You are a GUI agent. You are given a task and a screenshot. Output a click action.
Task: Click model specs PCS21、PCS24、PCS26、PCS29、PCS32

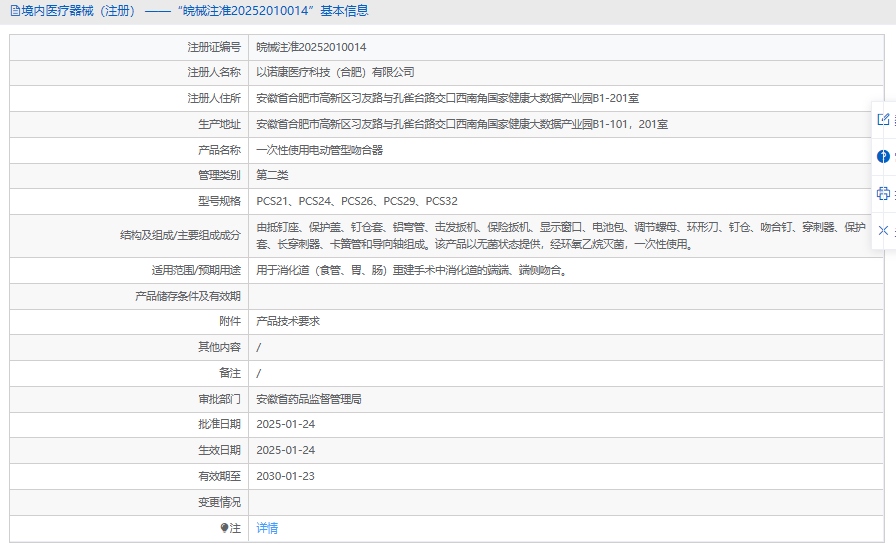[357, 201]
